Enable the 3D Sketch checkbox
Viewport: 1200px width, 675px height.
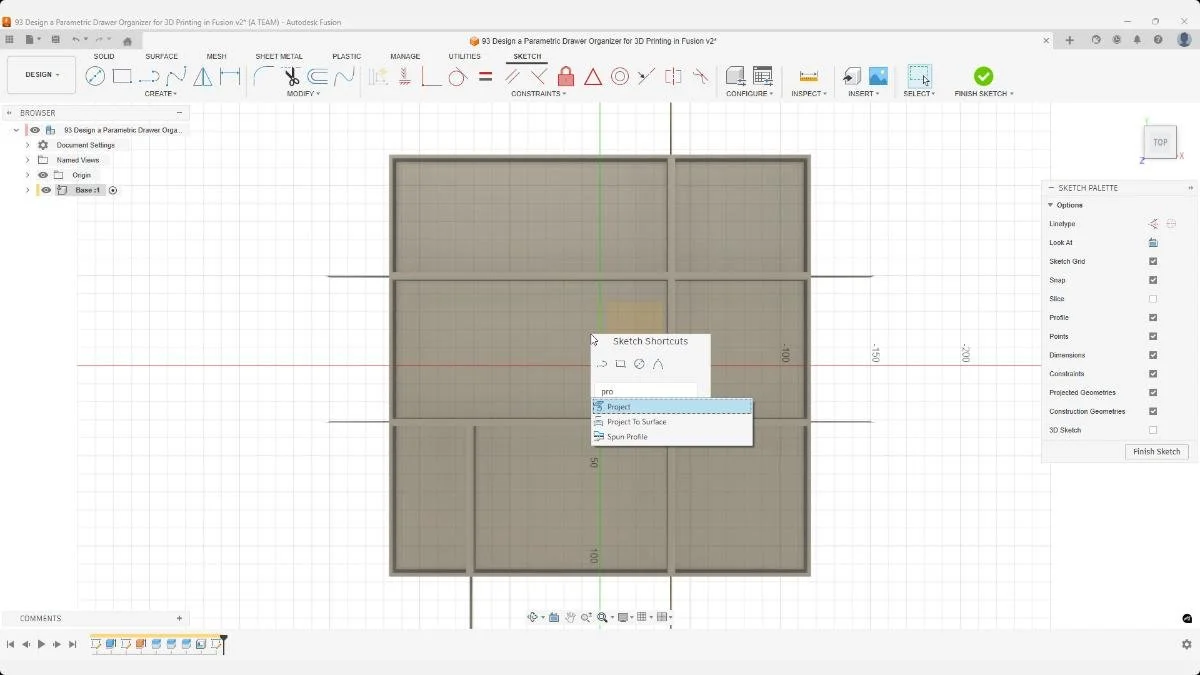click(1153, 430)
